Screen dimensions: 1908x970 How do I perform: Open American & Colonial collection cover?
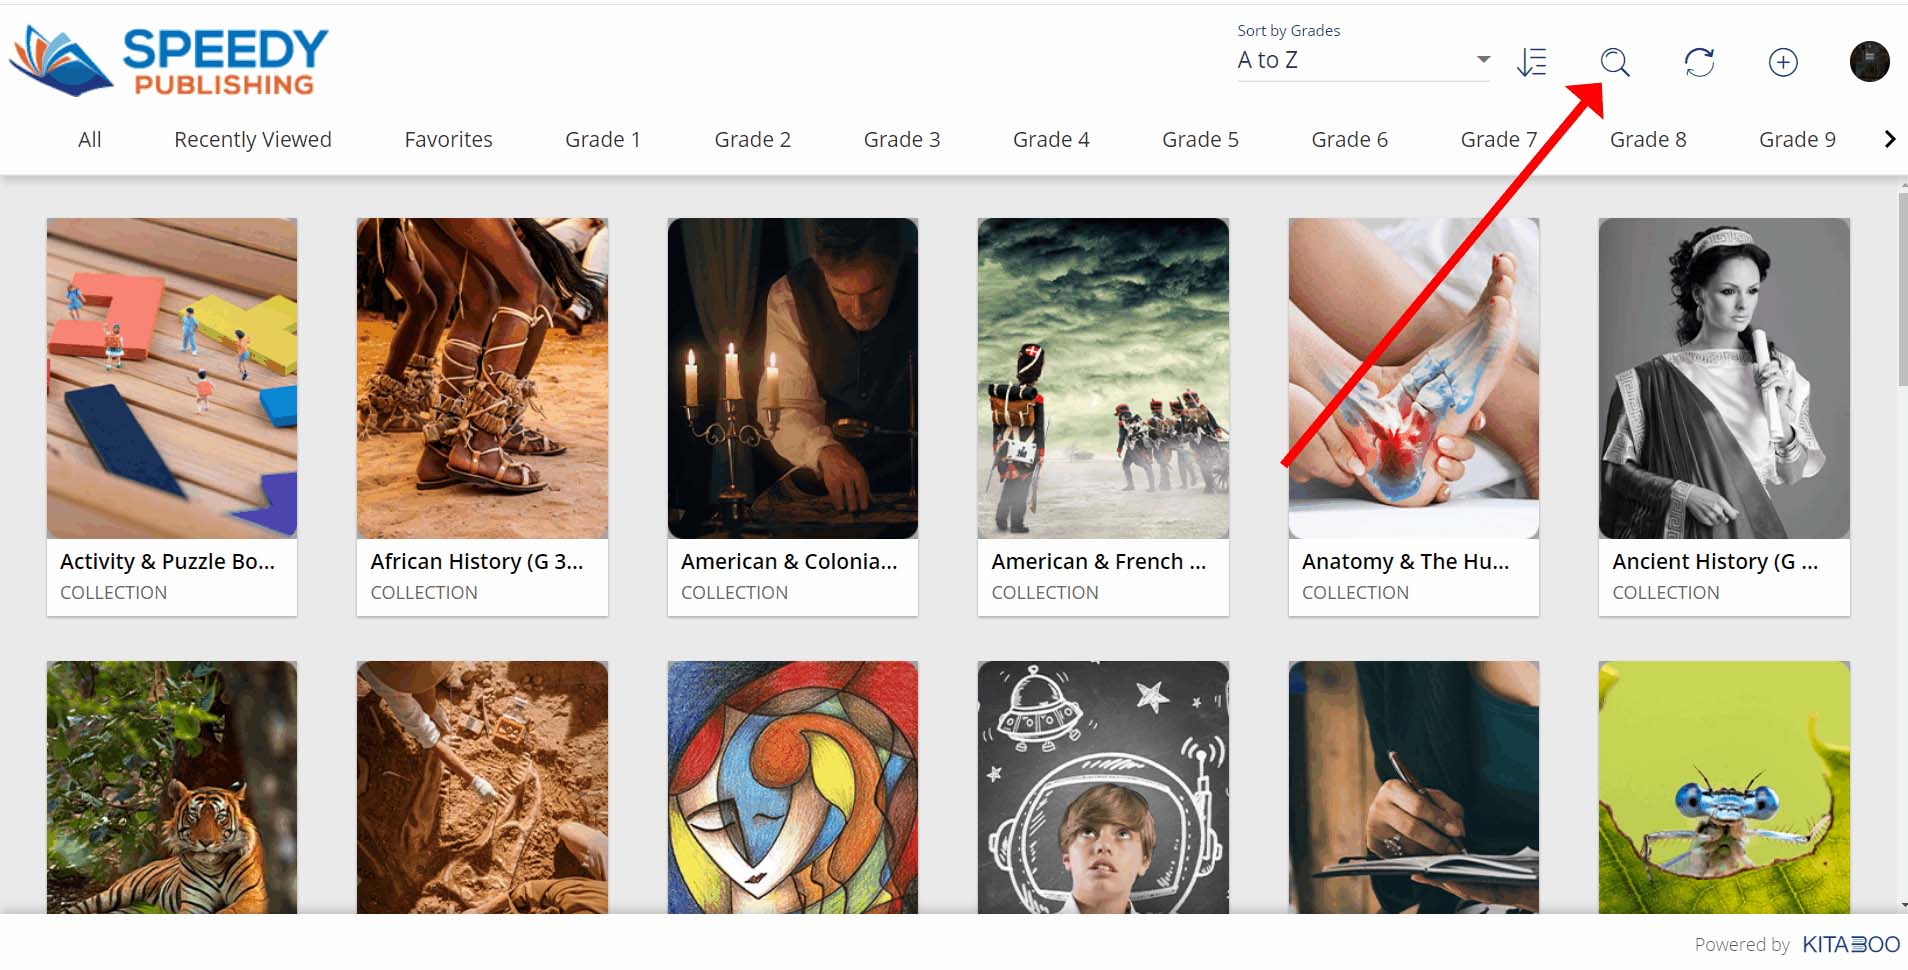click(x=793, y=378)
